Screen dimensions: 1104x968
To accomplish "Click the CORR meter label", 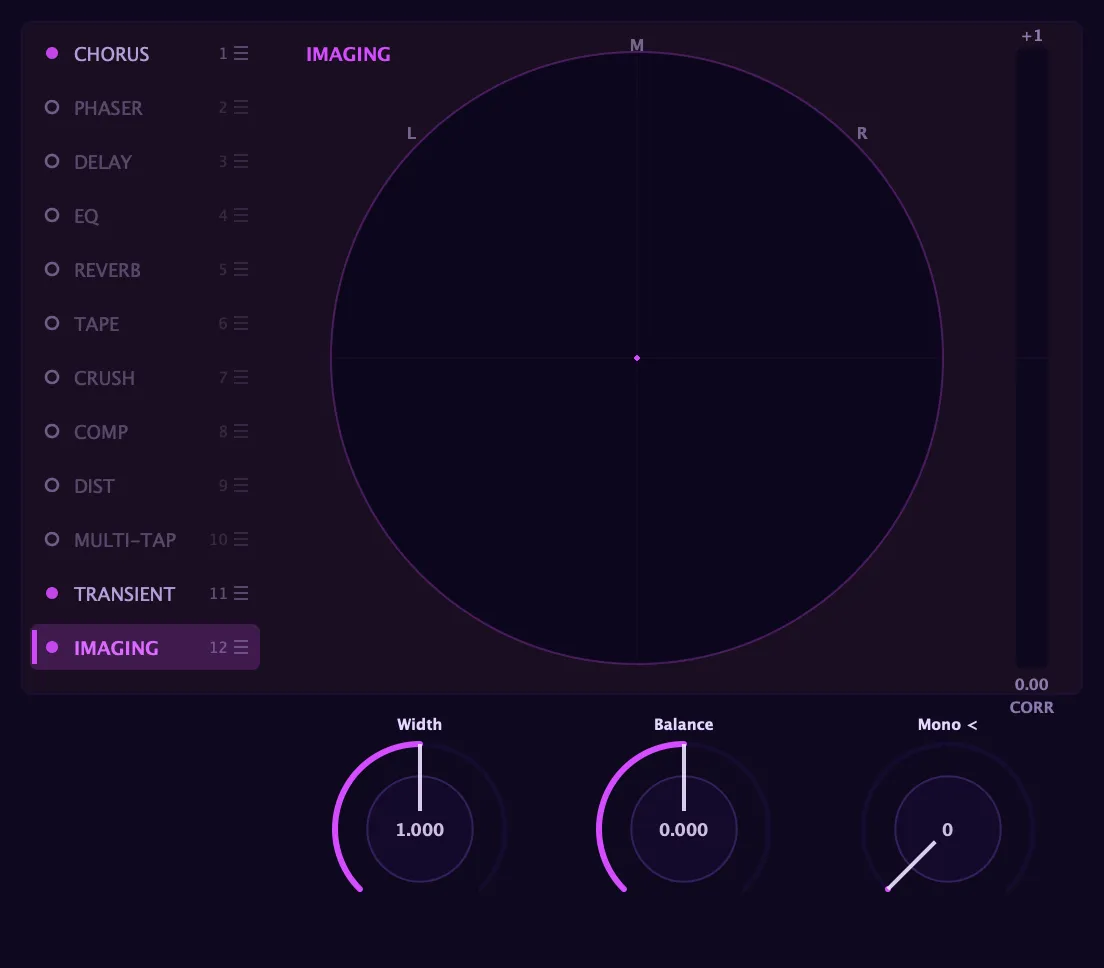I will tap(1031, 708).
